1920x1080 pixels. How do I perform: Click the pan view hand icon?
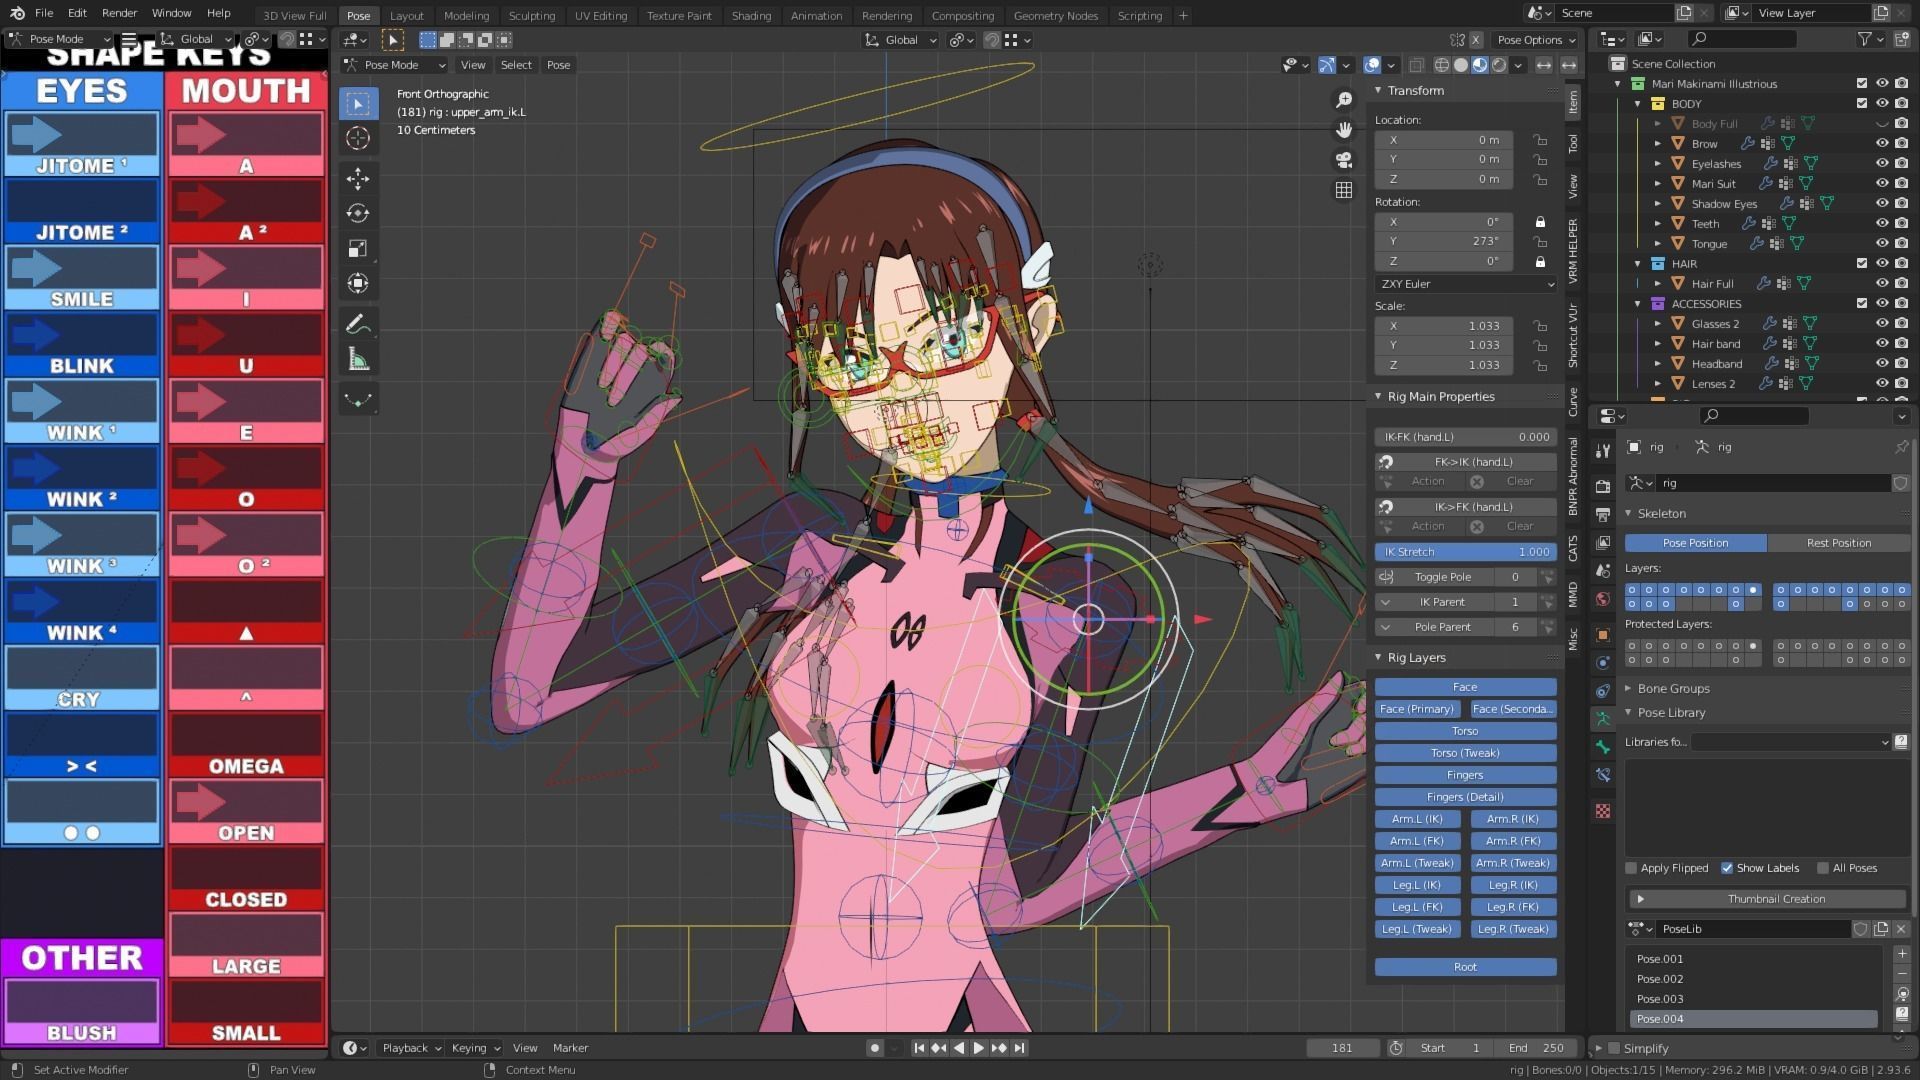point(1344,130)
